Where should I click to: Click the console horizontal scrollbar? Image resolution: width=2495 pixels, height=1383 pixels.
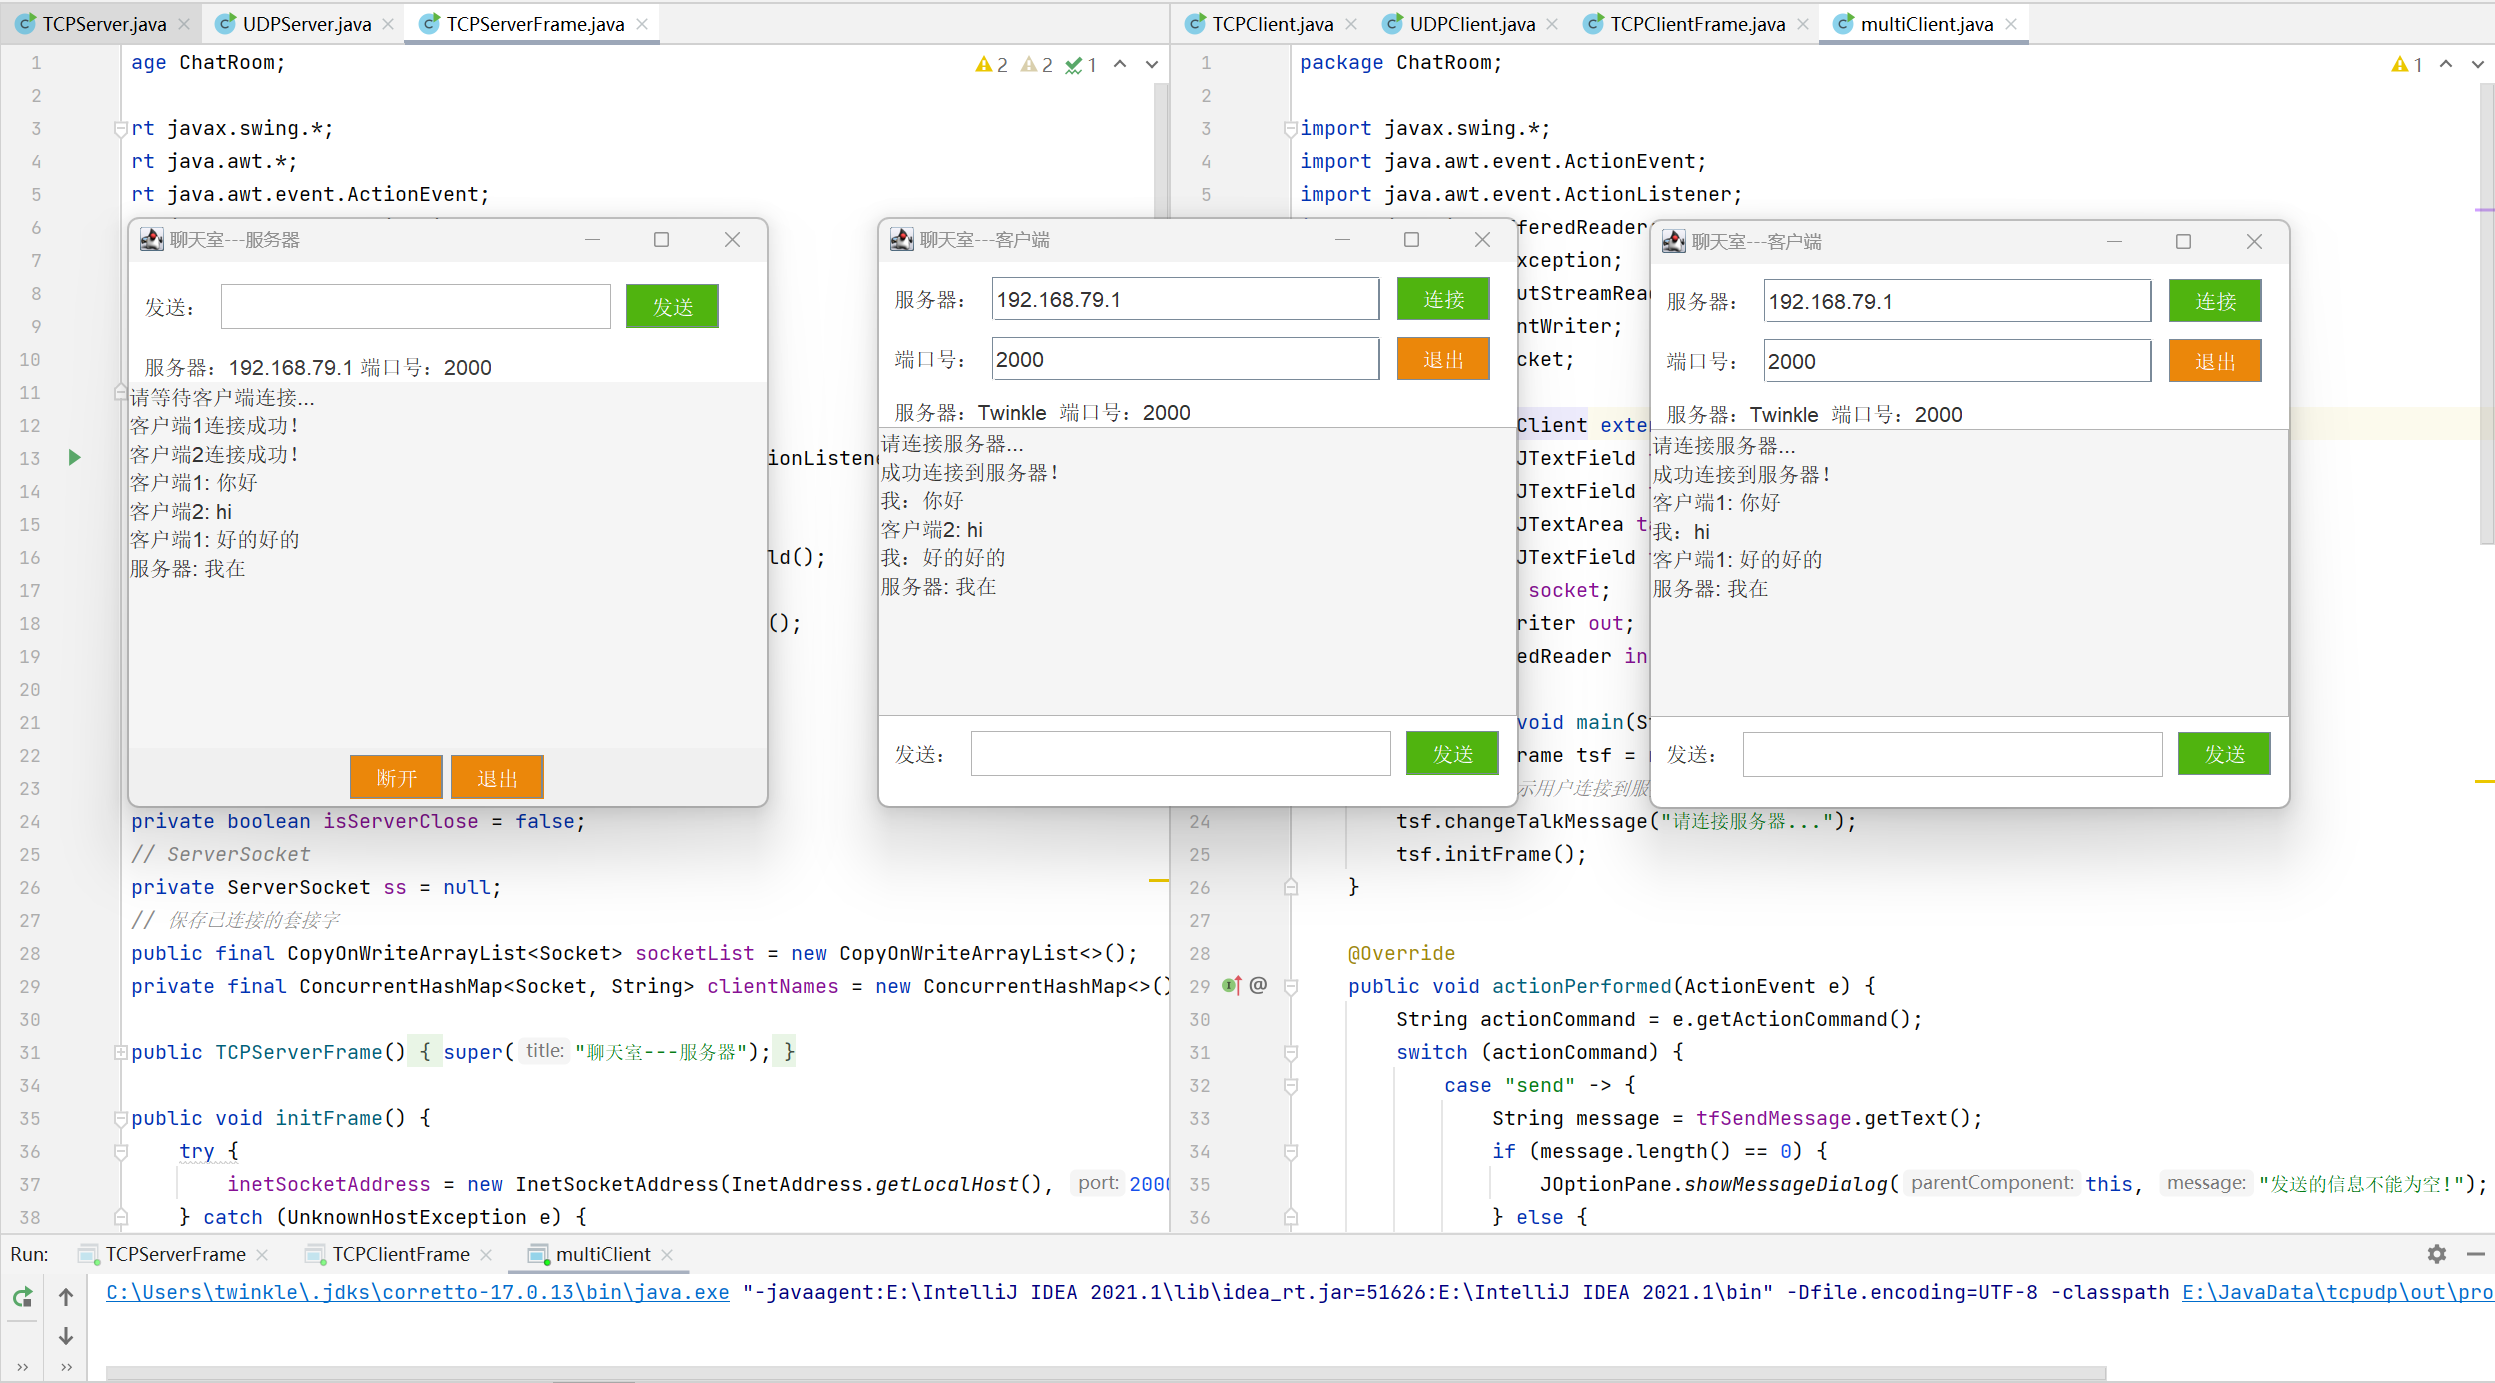(x=1100, y=1373)
